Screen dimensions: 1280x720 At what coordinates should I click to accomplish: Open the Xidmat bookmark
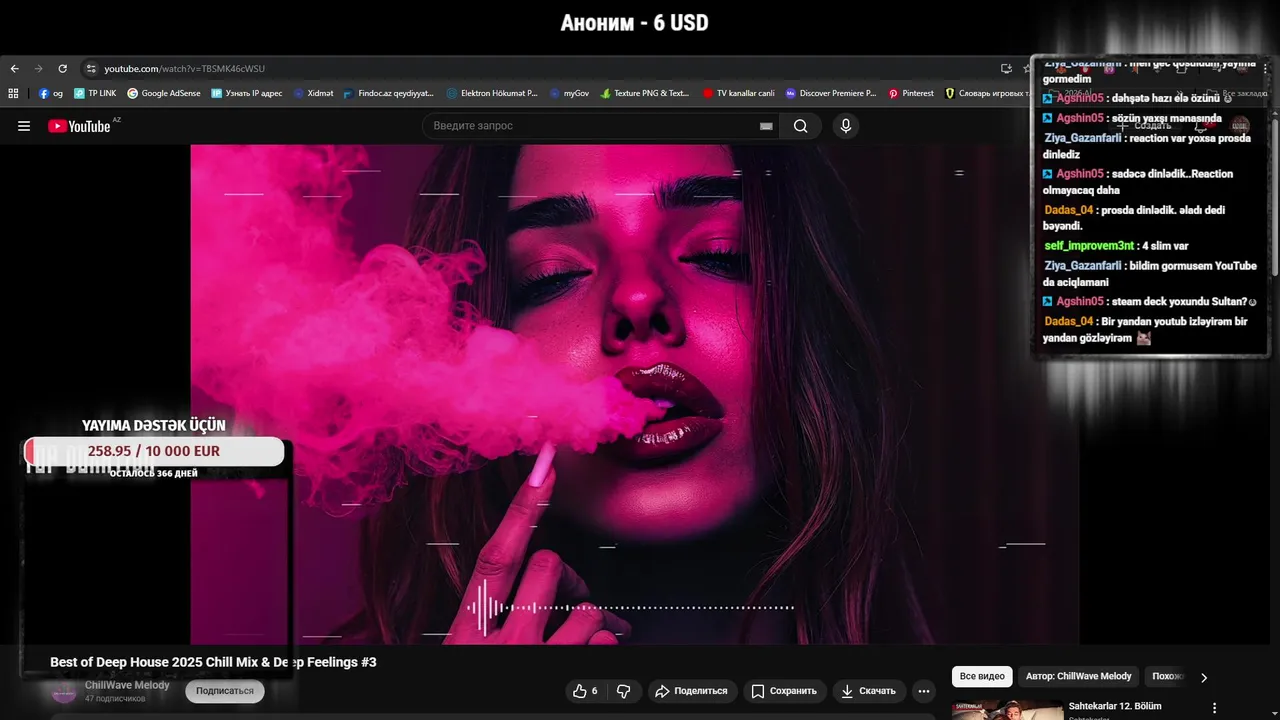coord(313,93)
